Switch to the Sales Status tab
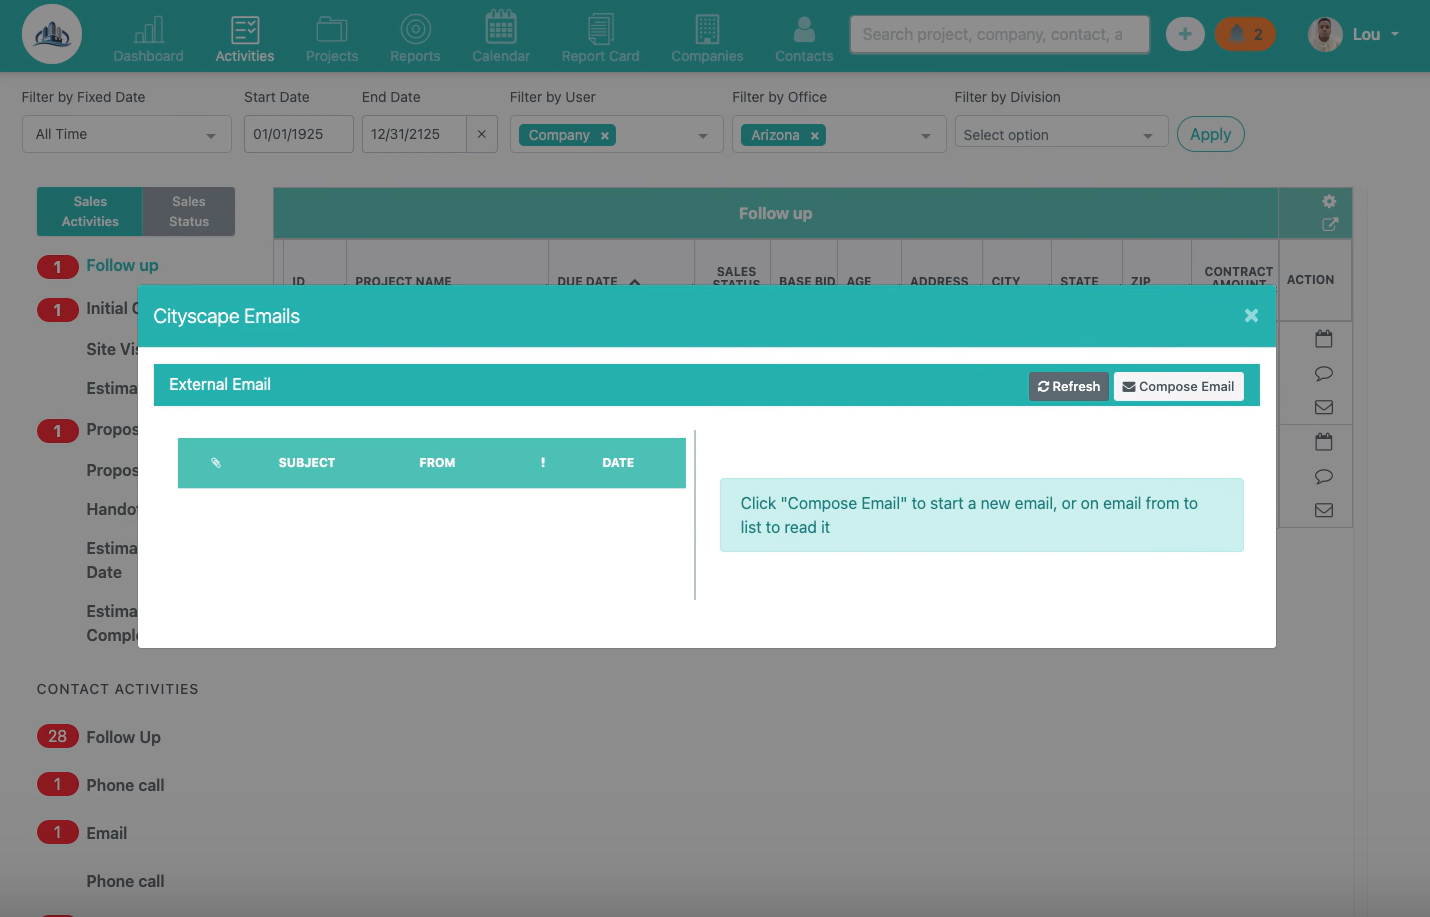The image size is (1430, 917). [188, 211]
